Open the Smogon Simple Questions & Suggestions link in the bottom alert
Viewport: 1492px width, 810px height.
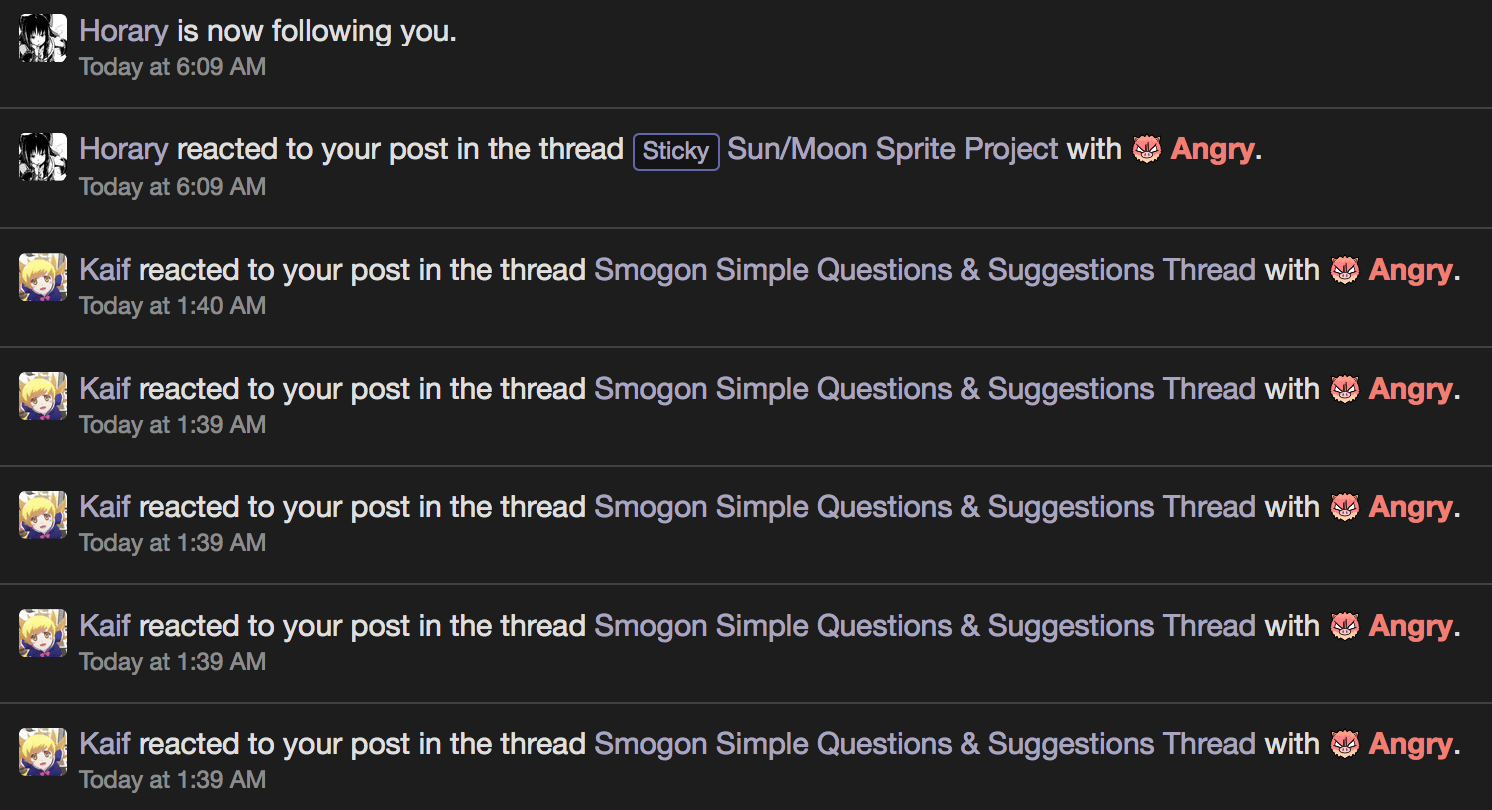click(925, 744)
